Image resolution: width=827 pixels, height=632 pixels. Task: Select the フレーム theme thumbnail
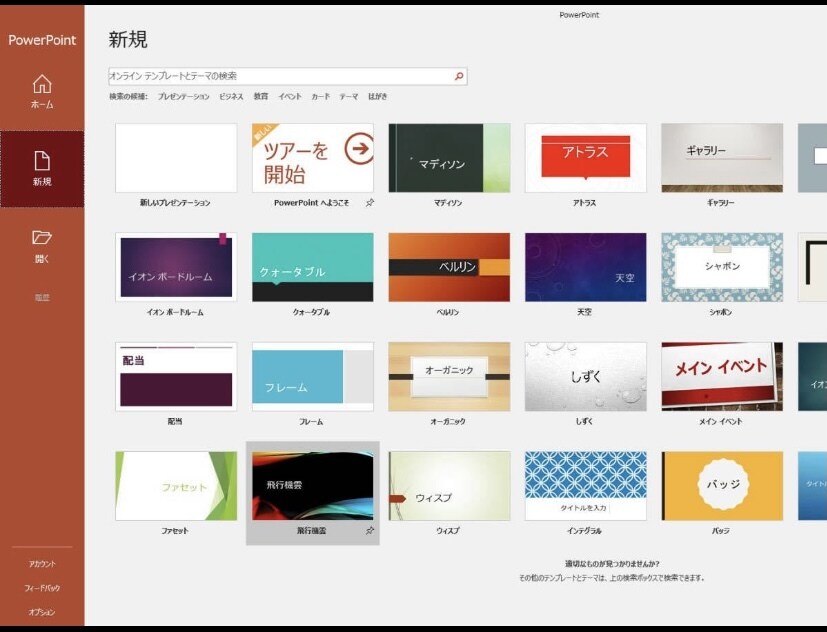313,377
